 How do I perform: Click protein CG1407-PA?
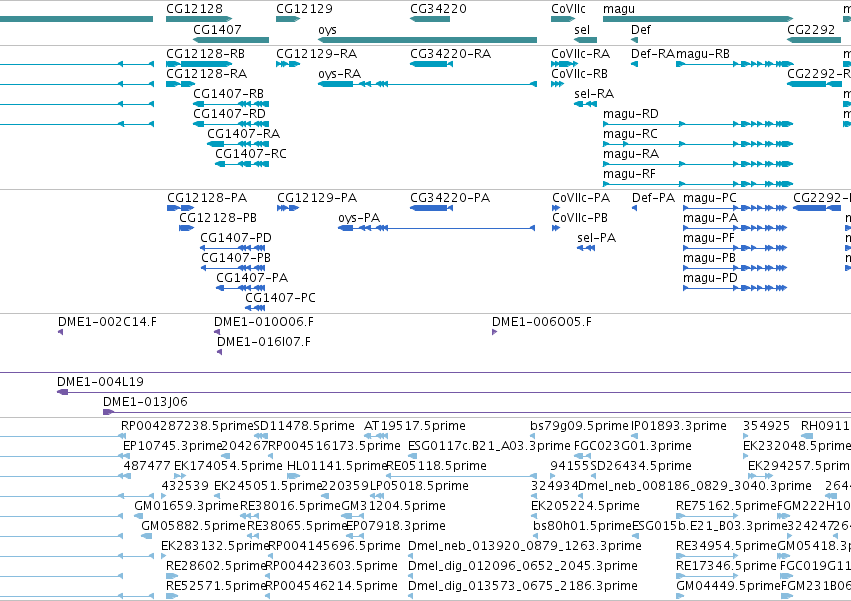click(240, 288)
